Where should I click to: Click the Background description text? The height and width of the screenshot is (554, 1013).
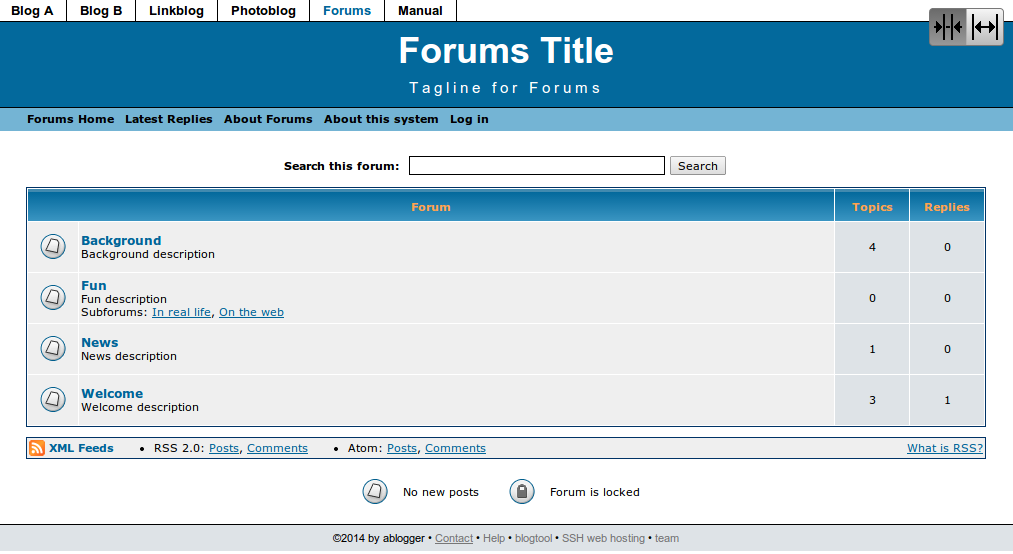[x=148, y=254]
